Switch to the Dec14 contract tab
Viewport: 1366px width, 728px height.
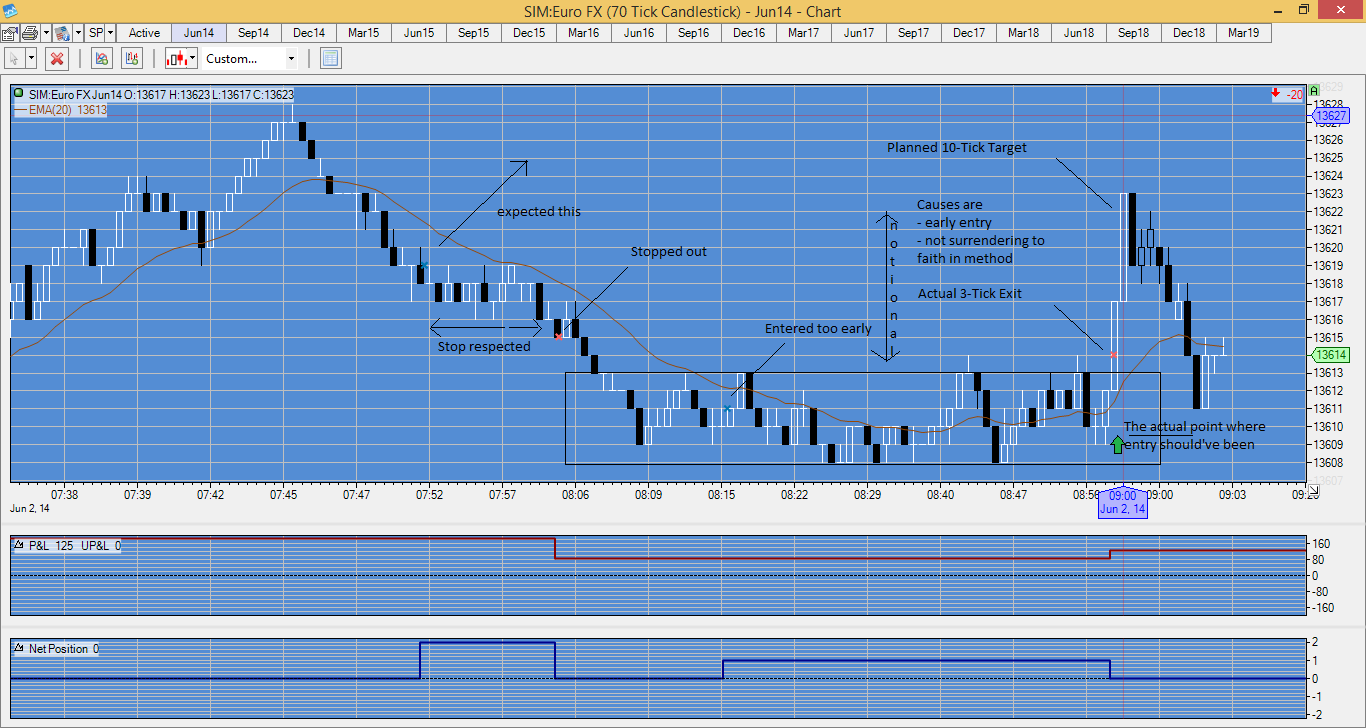click(309, 33)
